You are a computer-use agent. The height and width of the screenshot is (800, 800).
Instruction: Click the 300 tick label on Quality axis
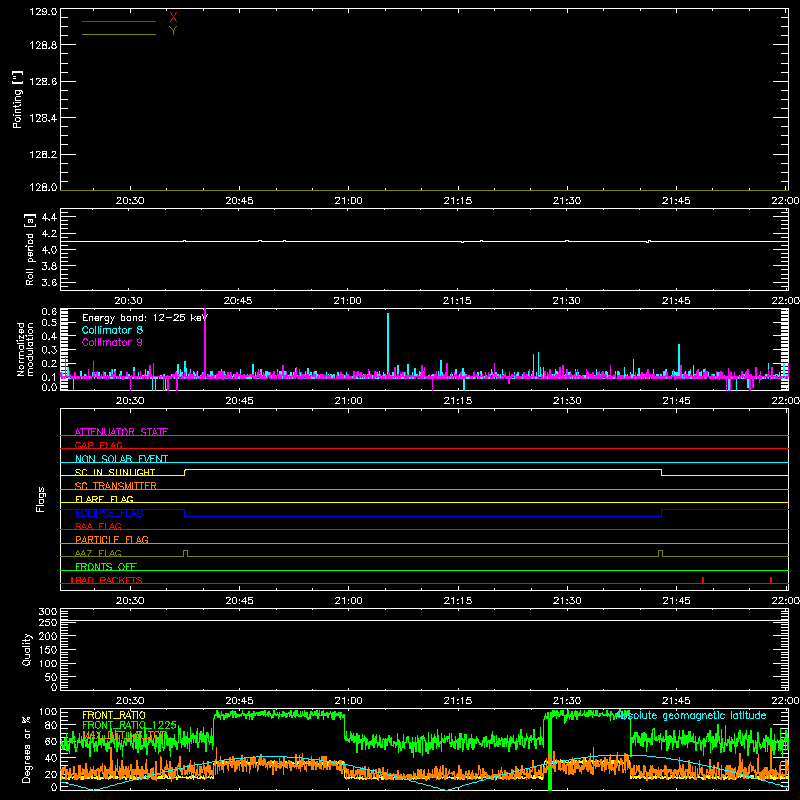point(48,612)
